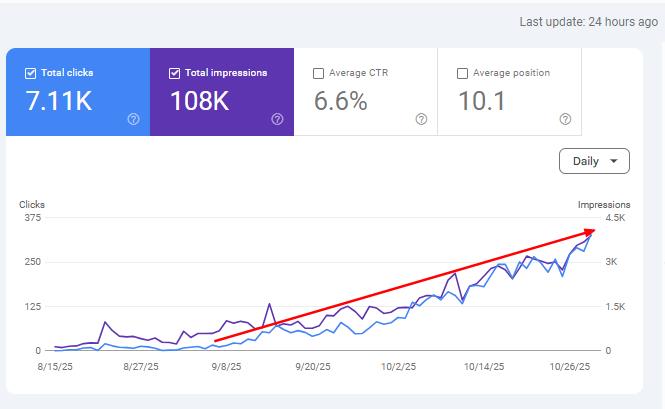Enable the Average position checkbox
The width and height of the screenshot is (665, 409).
462,73
